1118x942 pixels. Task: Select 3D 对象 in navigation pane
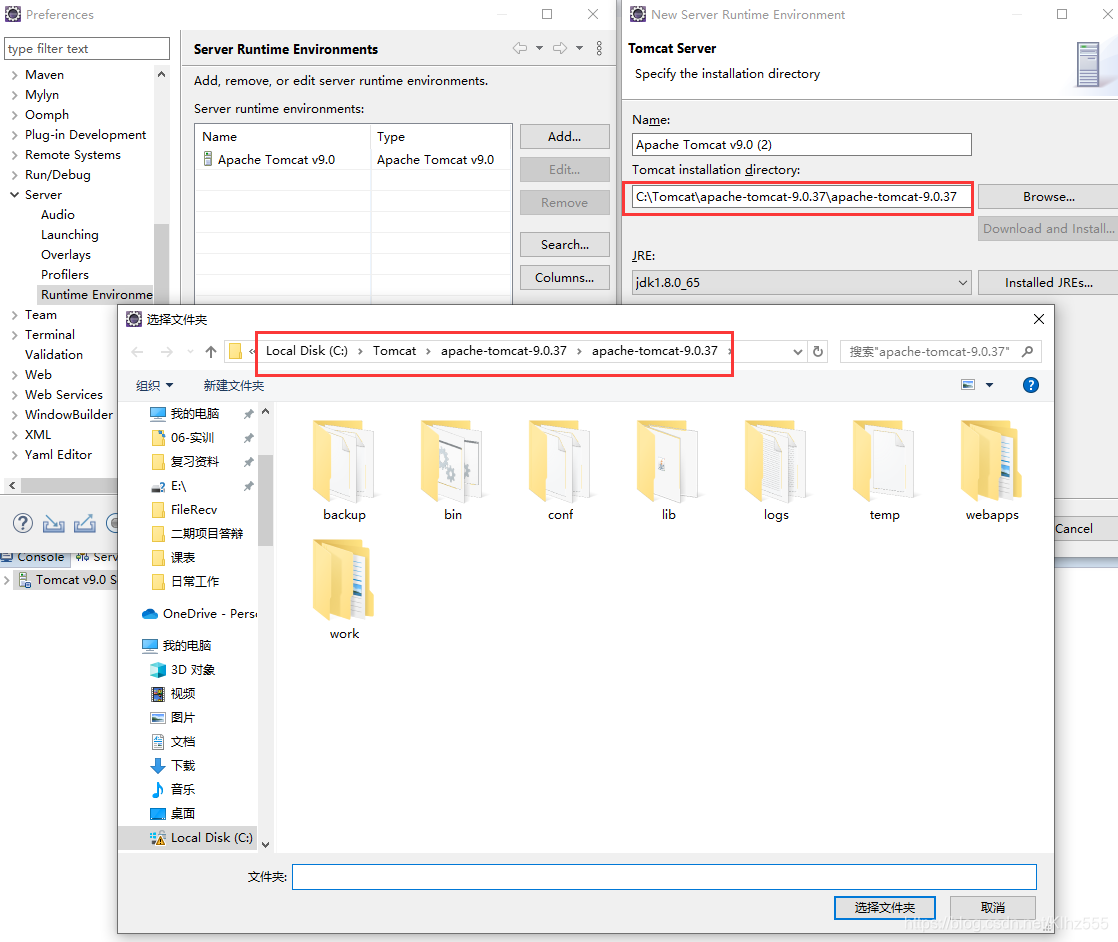point(183,670)
